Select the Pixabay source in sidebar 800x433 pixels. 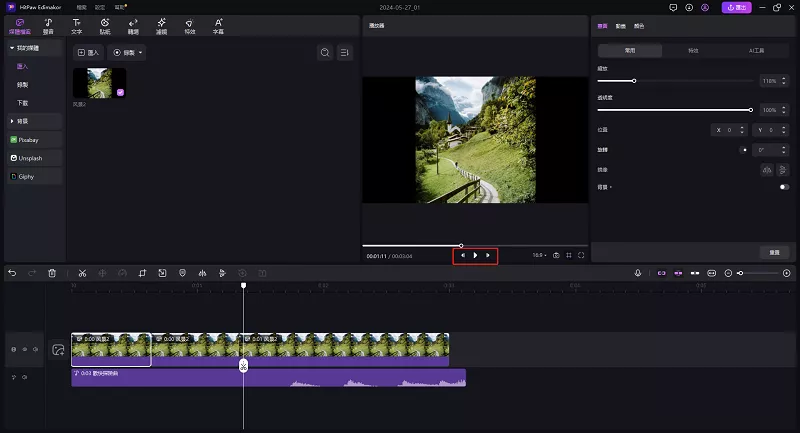tap(30, 140)
